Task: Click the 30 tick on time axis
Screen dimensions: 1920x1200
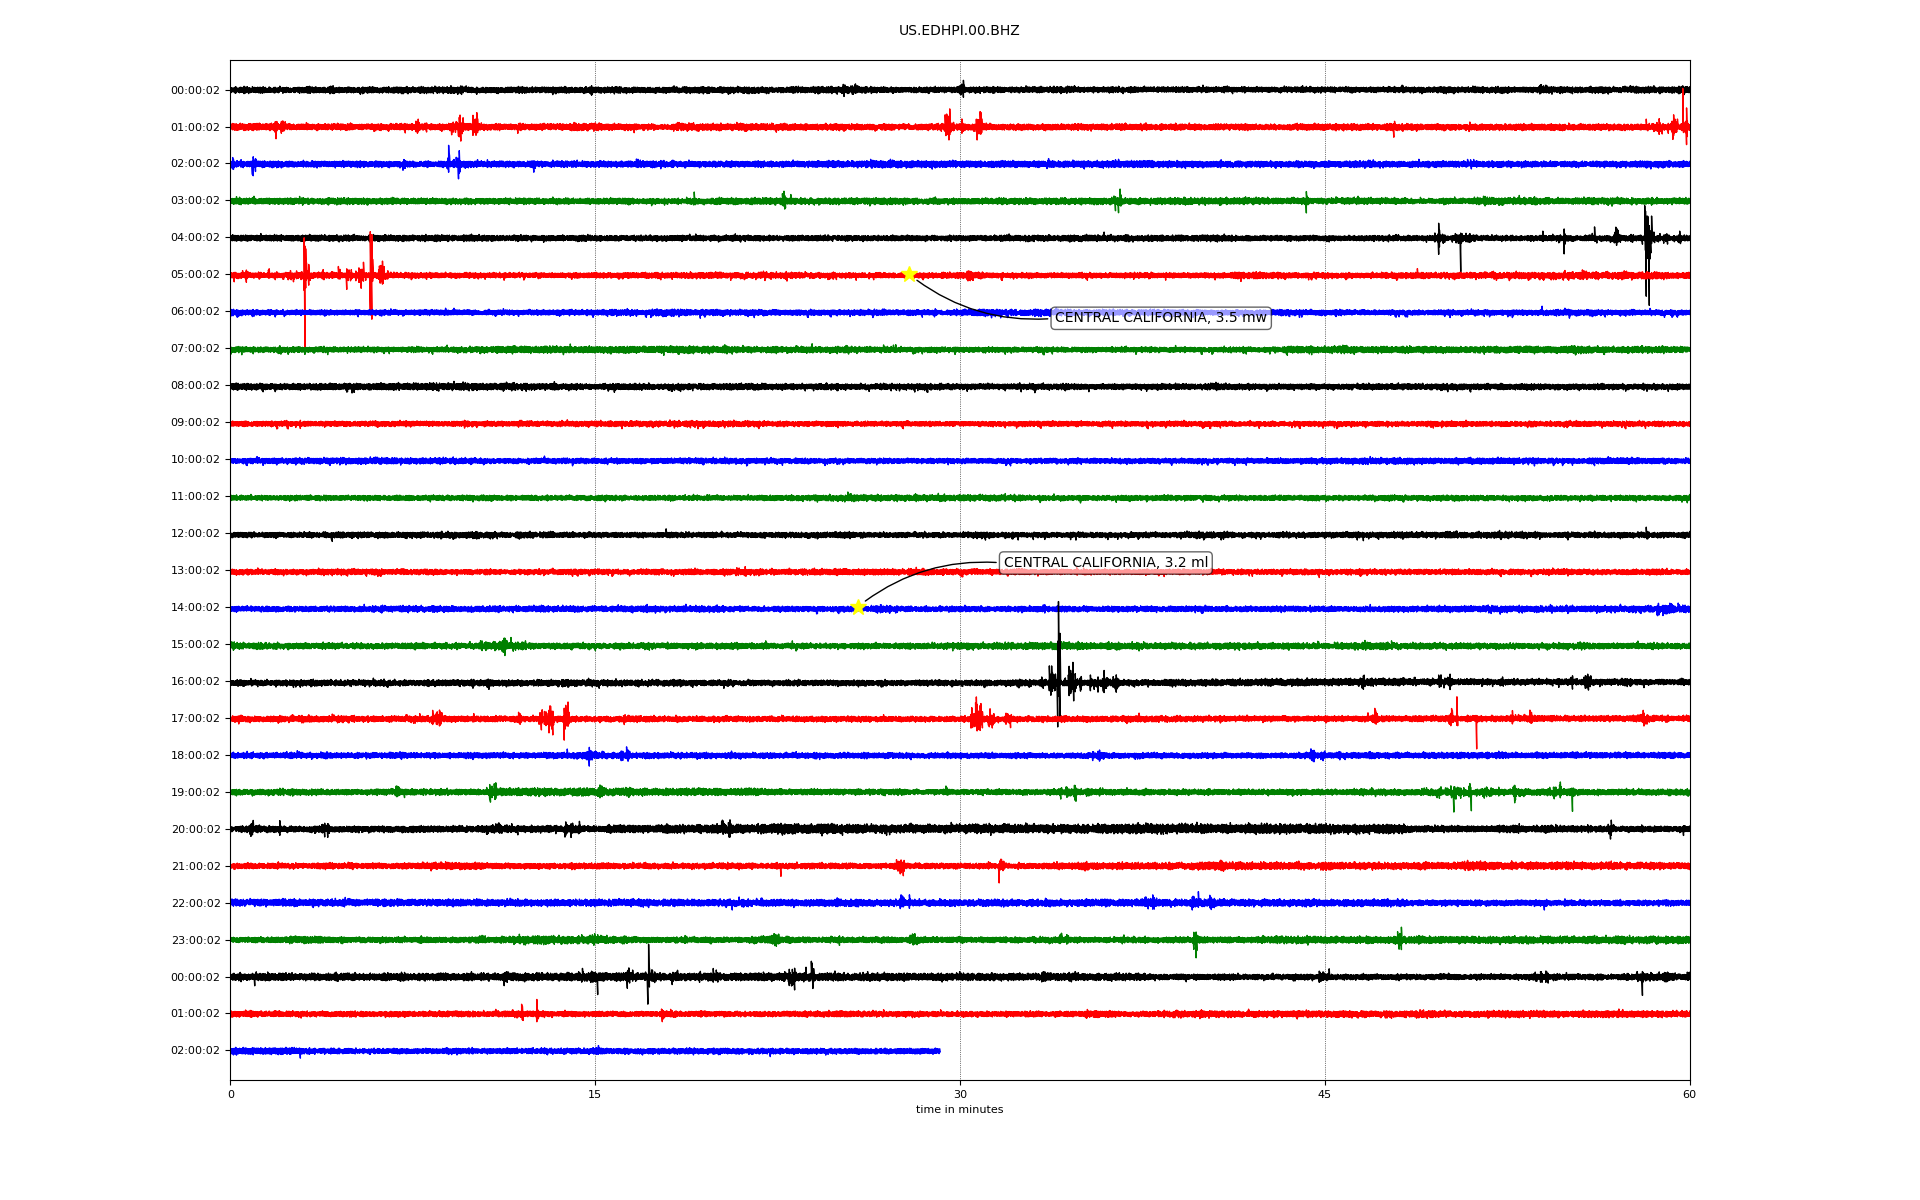Action: (x=960, y=1094)
